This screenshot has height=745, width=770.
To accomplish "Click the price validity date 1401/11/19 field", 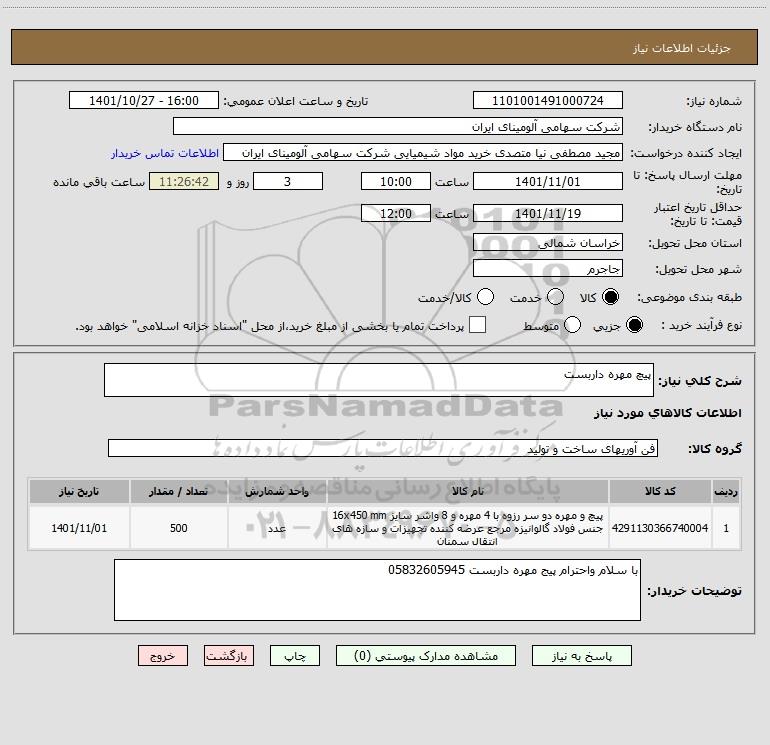I will (548, 214).
